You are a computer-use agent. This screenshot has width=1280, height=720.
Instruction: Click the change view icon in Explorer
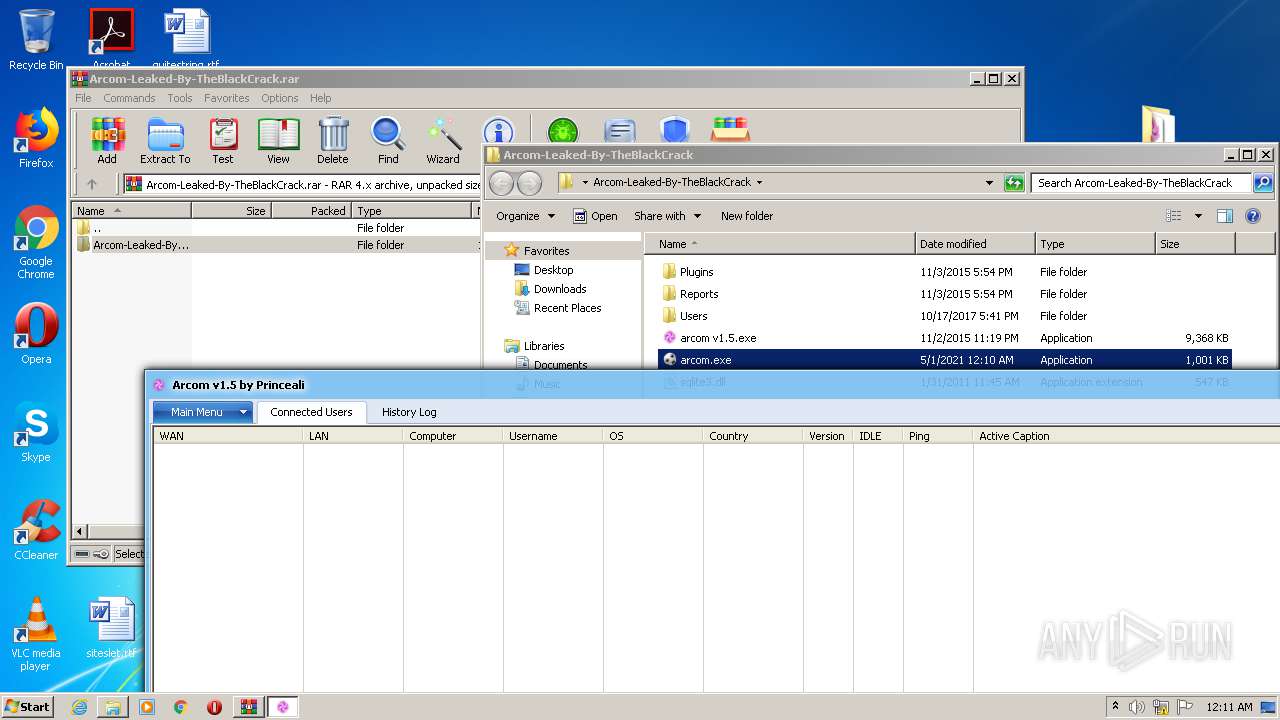[x=1174, y=216]
